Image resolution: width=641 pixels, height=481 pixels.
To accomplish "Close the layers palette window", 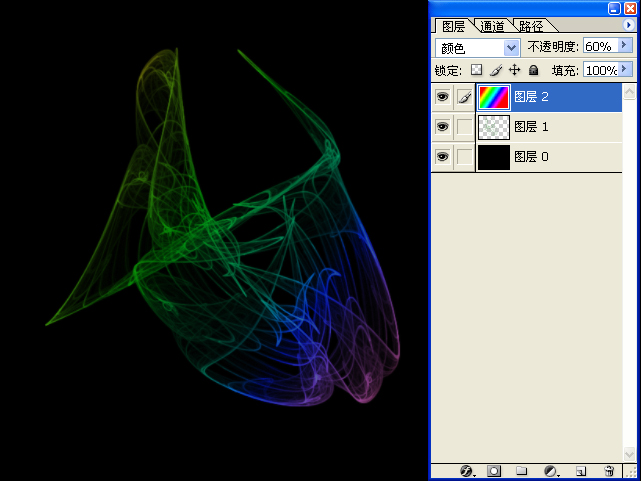I will [630, 8].
